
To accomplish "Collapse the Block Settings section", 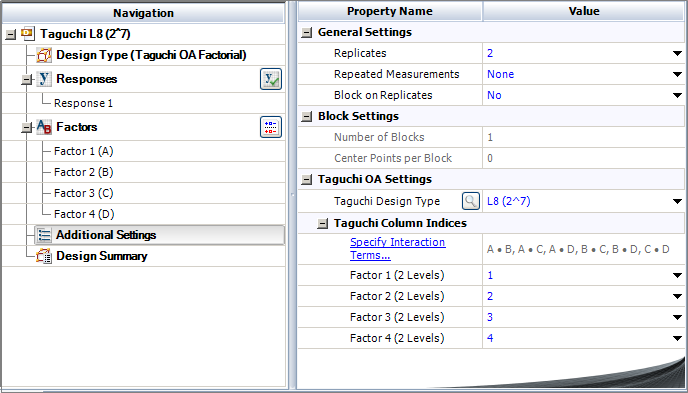I will click(307, 117).
